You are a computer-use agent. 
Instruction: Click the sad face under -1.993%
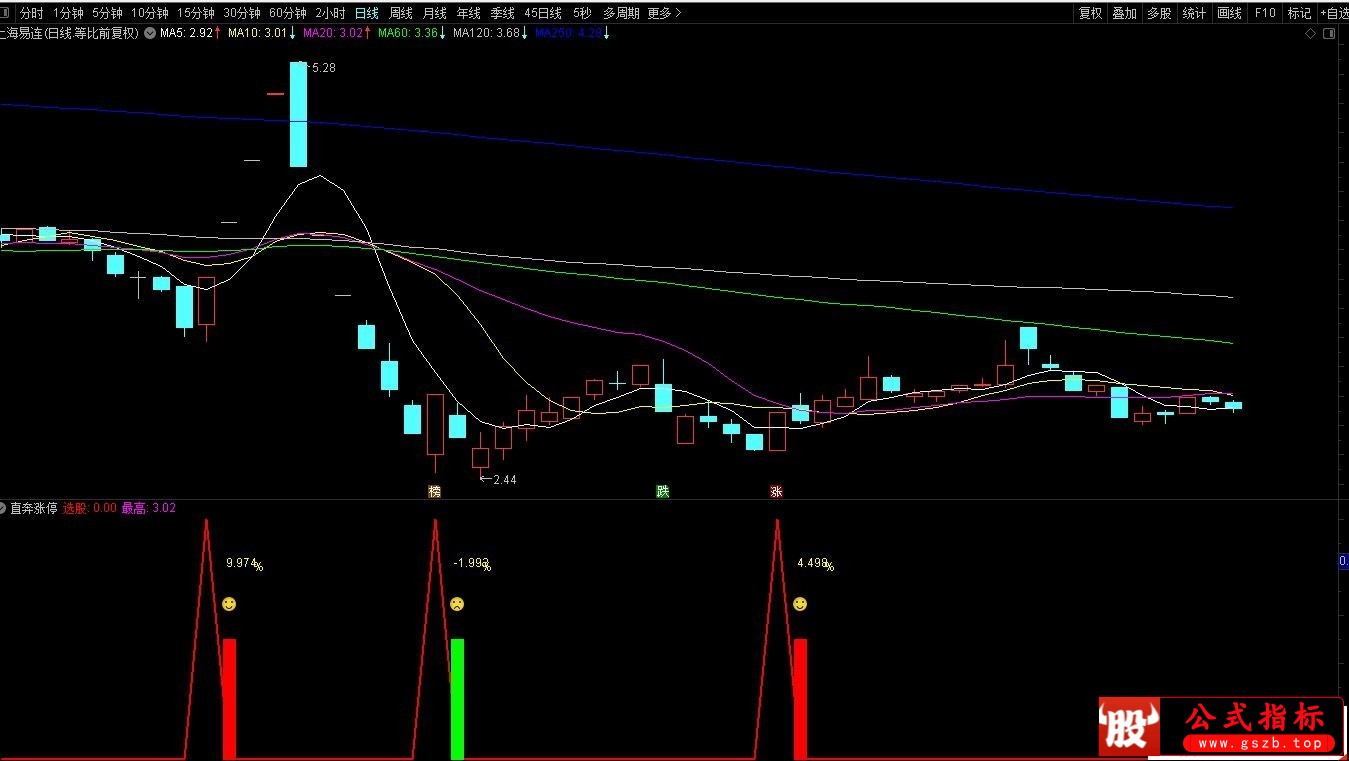pos(456,604)
